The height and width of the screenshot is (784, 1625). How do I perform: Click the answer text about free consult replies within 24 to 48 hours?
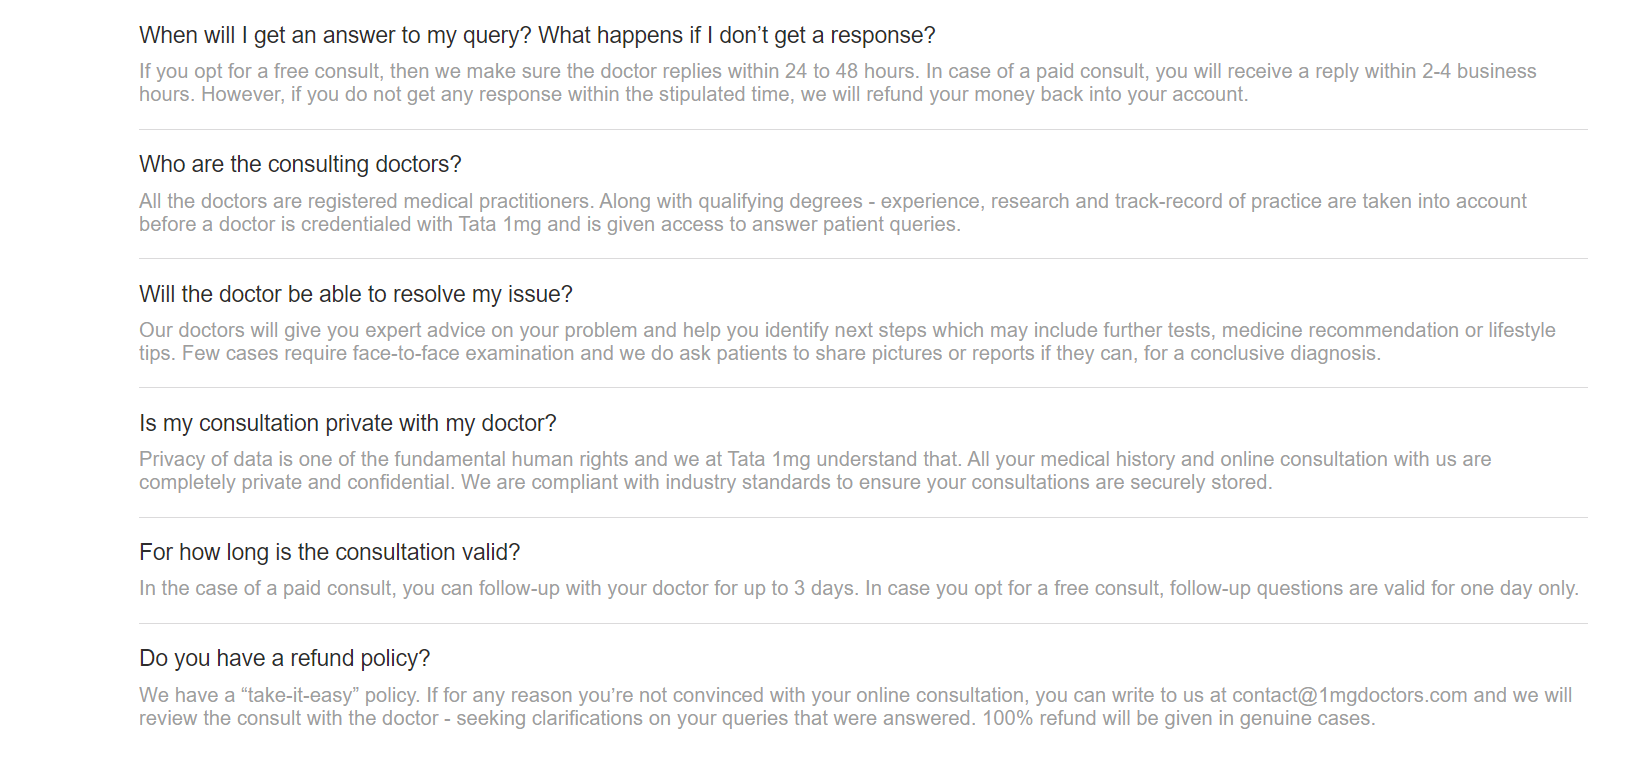coord(838,83)
